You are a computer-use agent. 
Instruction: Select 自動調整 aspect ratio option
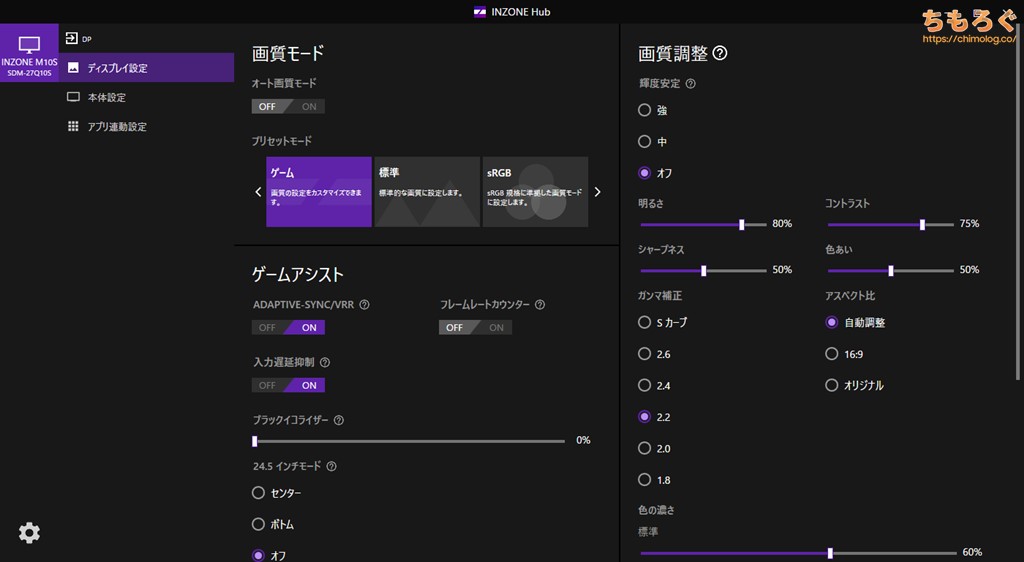[x=831, y=322]
